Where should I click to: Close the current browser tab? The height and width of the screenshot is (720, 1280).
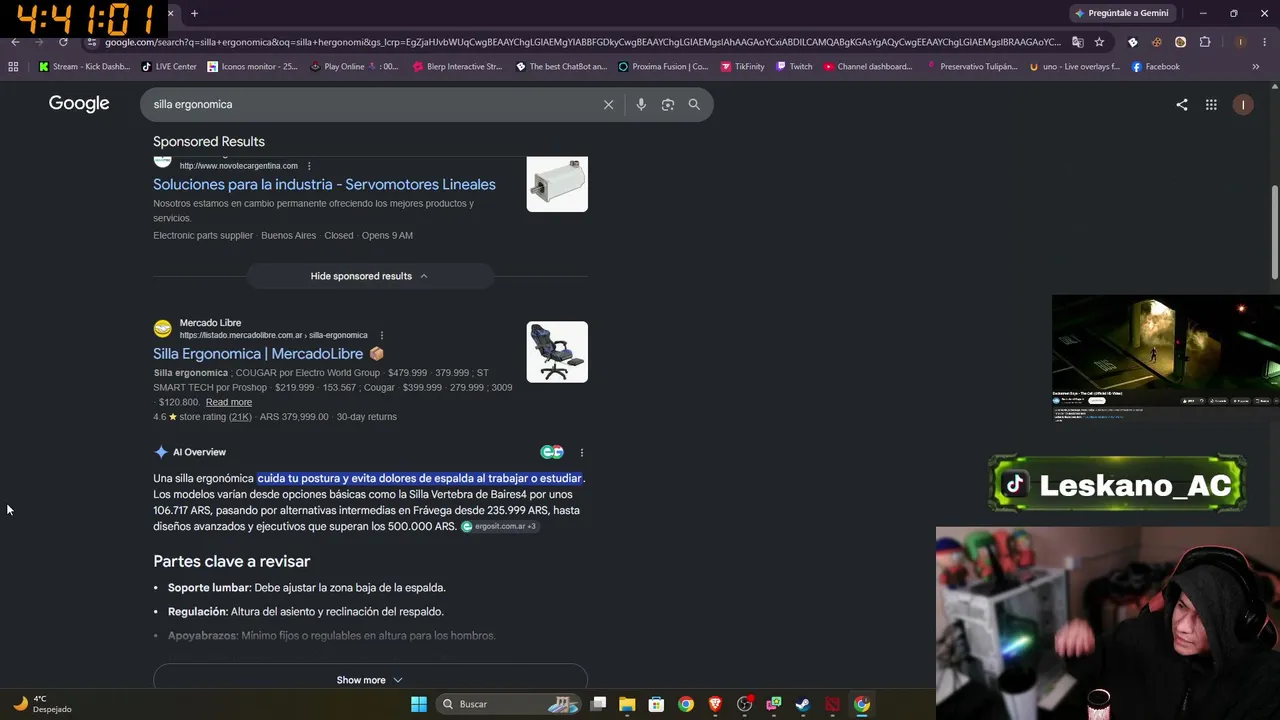coord(171,13)
